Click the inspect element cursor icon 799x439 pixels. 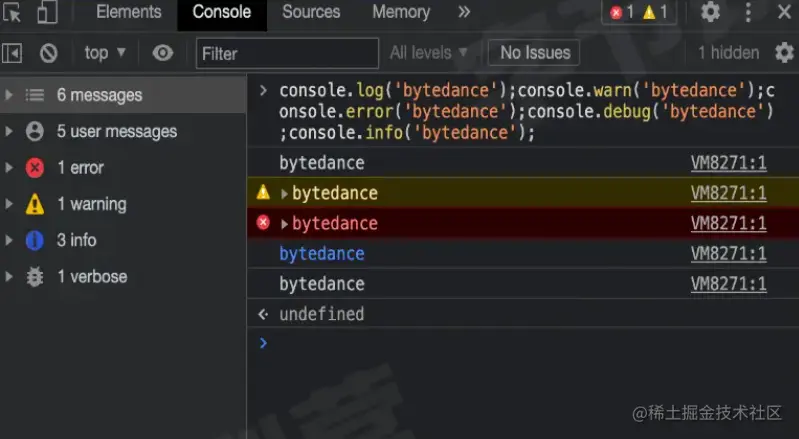(13, 13)
